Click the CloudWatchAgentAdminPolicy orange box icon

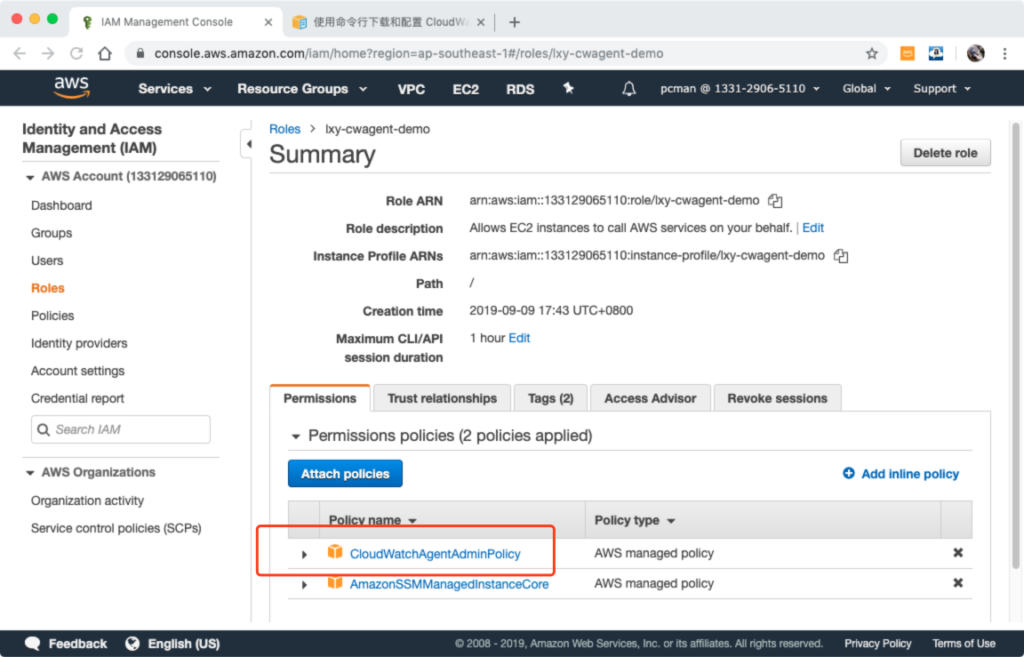point(335,552)
